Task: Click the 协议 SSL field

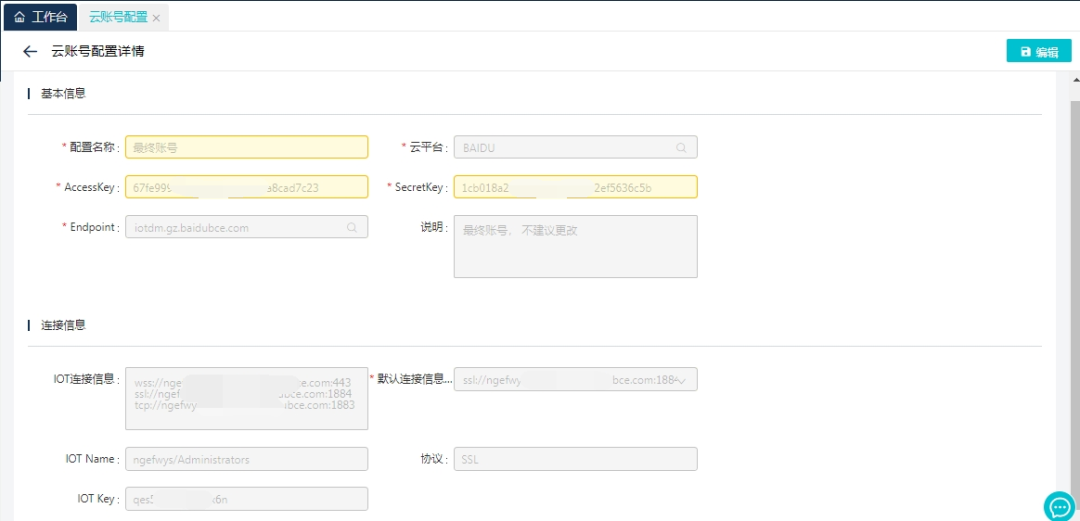Action: (575, 459)
